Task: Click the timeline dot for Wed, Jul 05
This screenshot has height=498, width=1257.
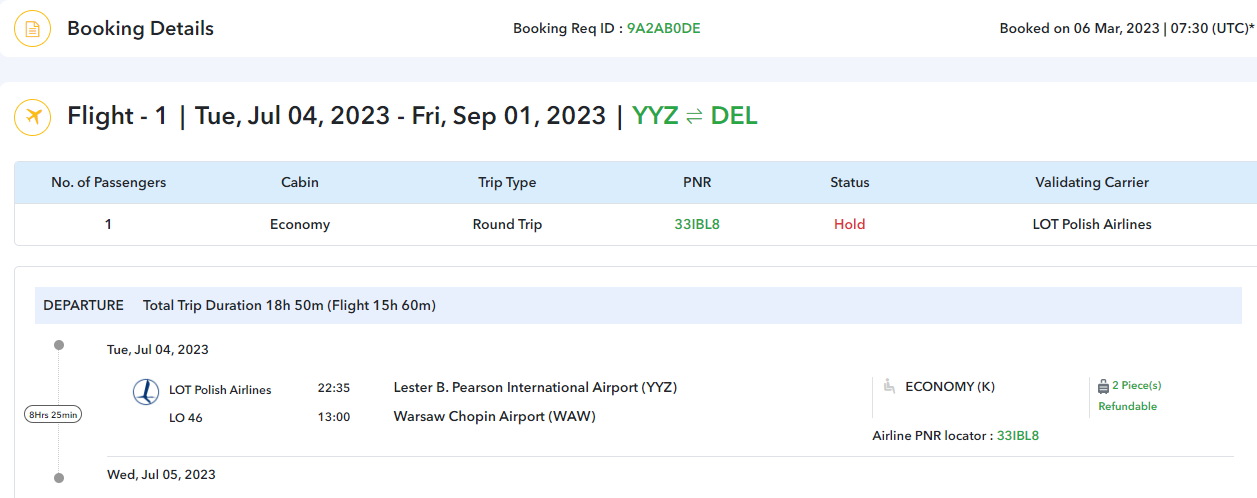Action: [x=59, y=477]
